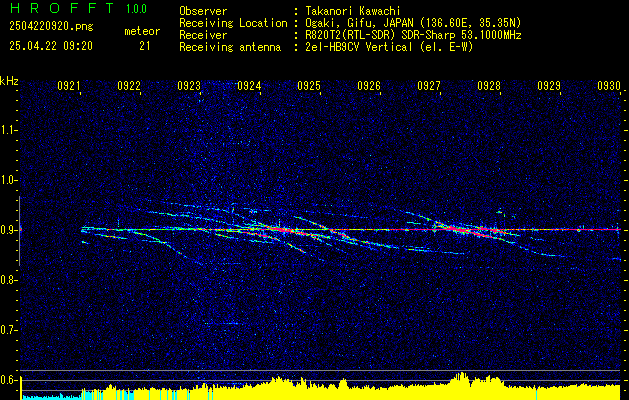Click the kHz axis unit label

point(9,81)
